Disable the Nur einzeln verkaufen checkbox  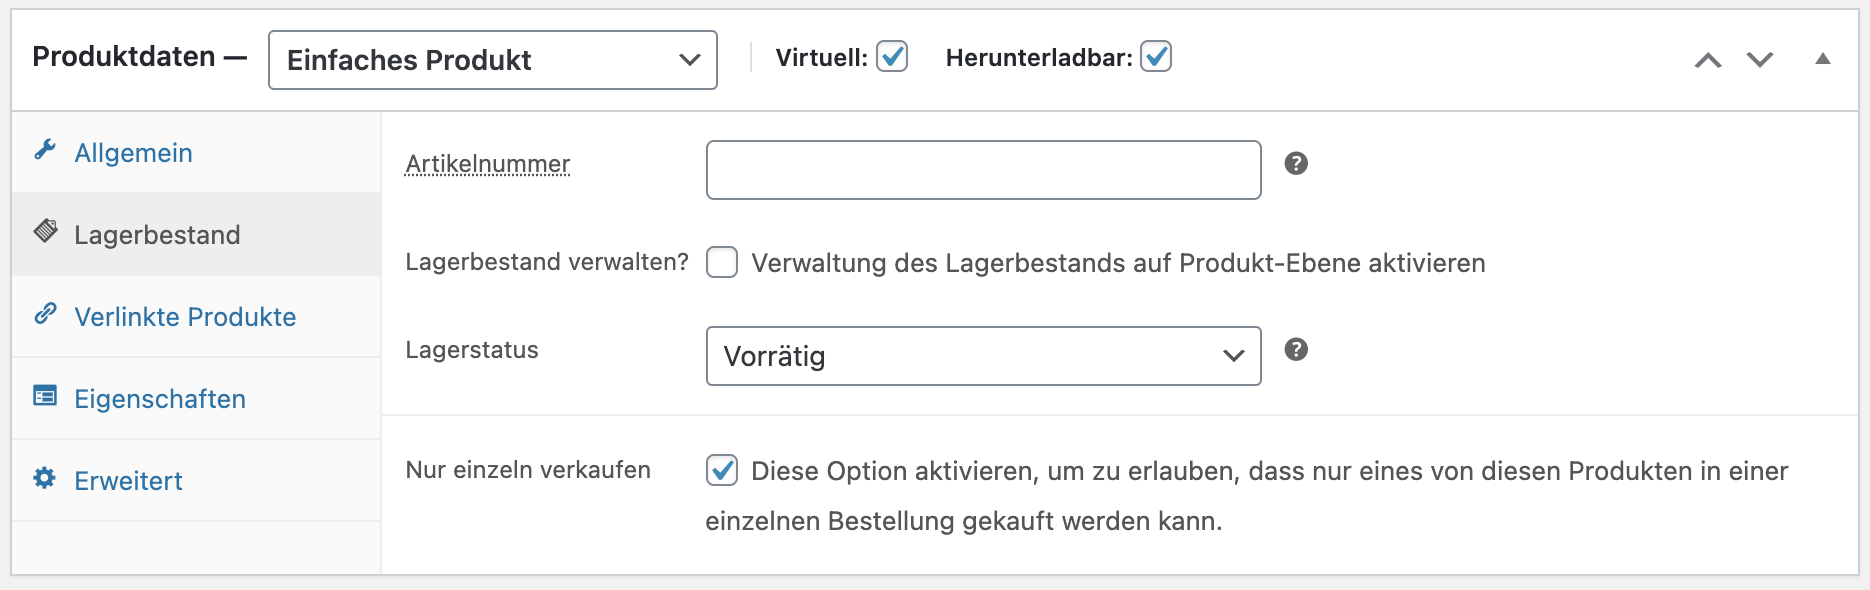722,470
